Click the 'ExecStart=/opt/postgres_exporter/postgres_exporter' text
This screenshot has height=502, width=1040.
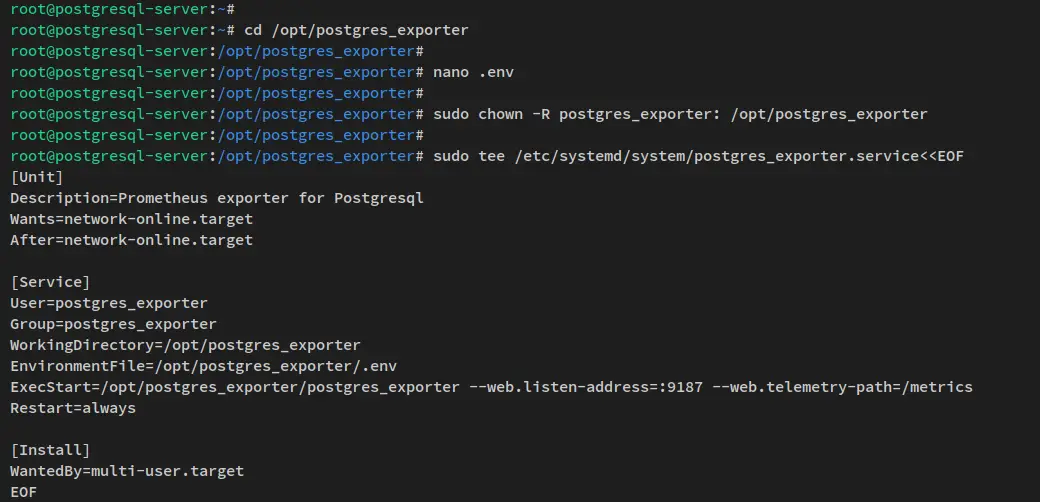click(235, 387)
